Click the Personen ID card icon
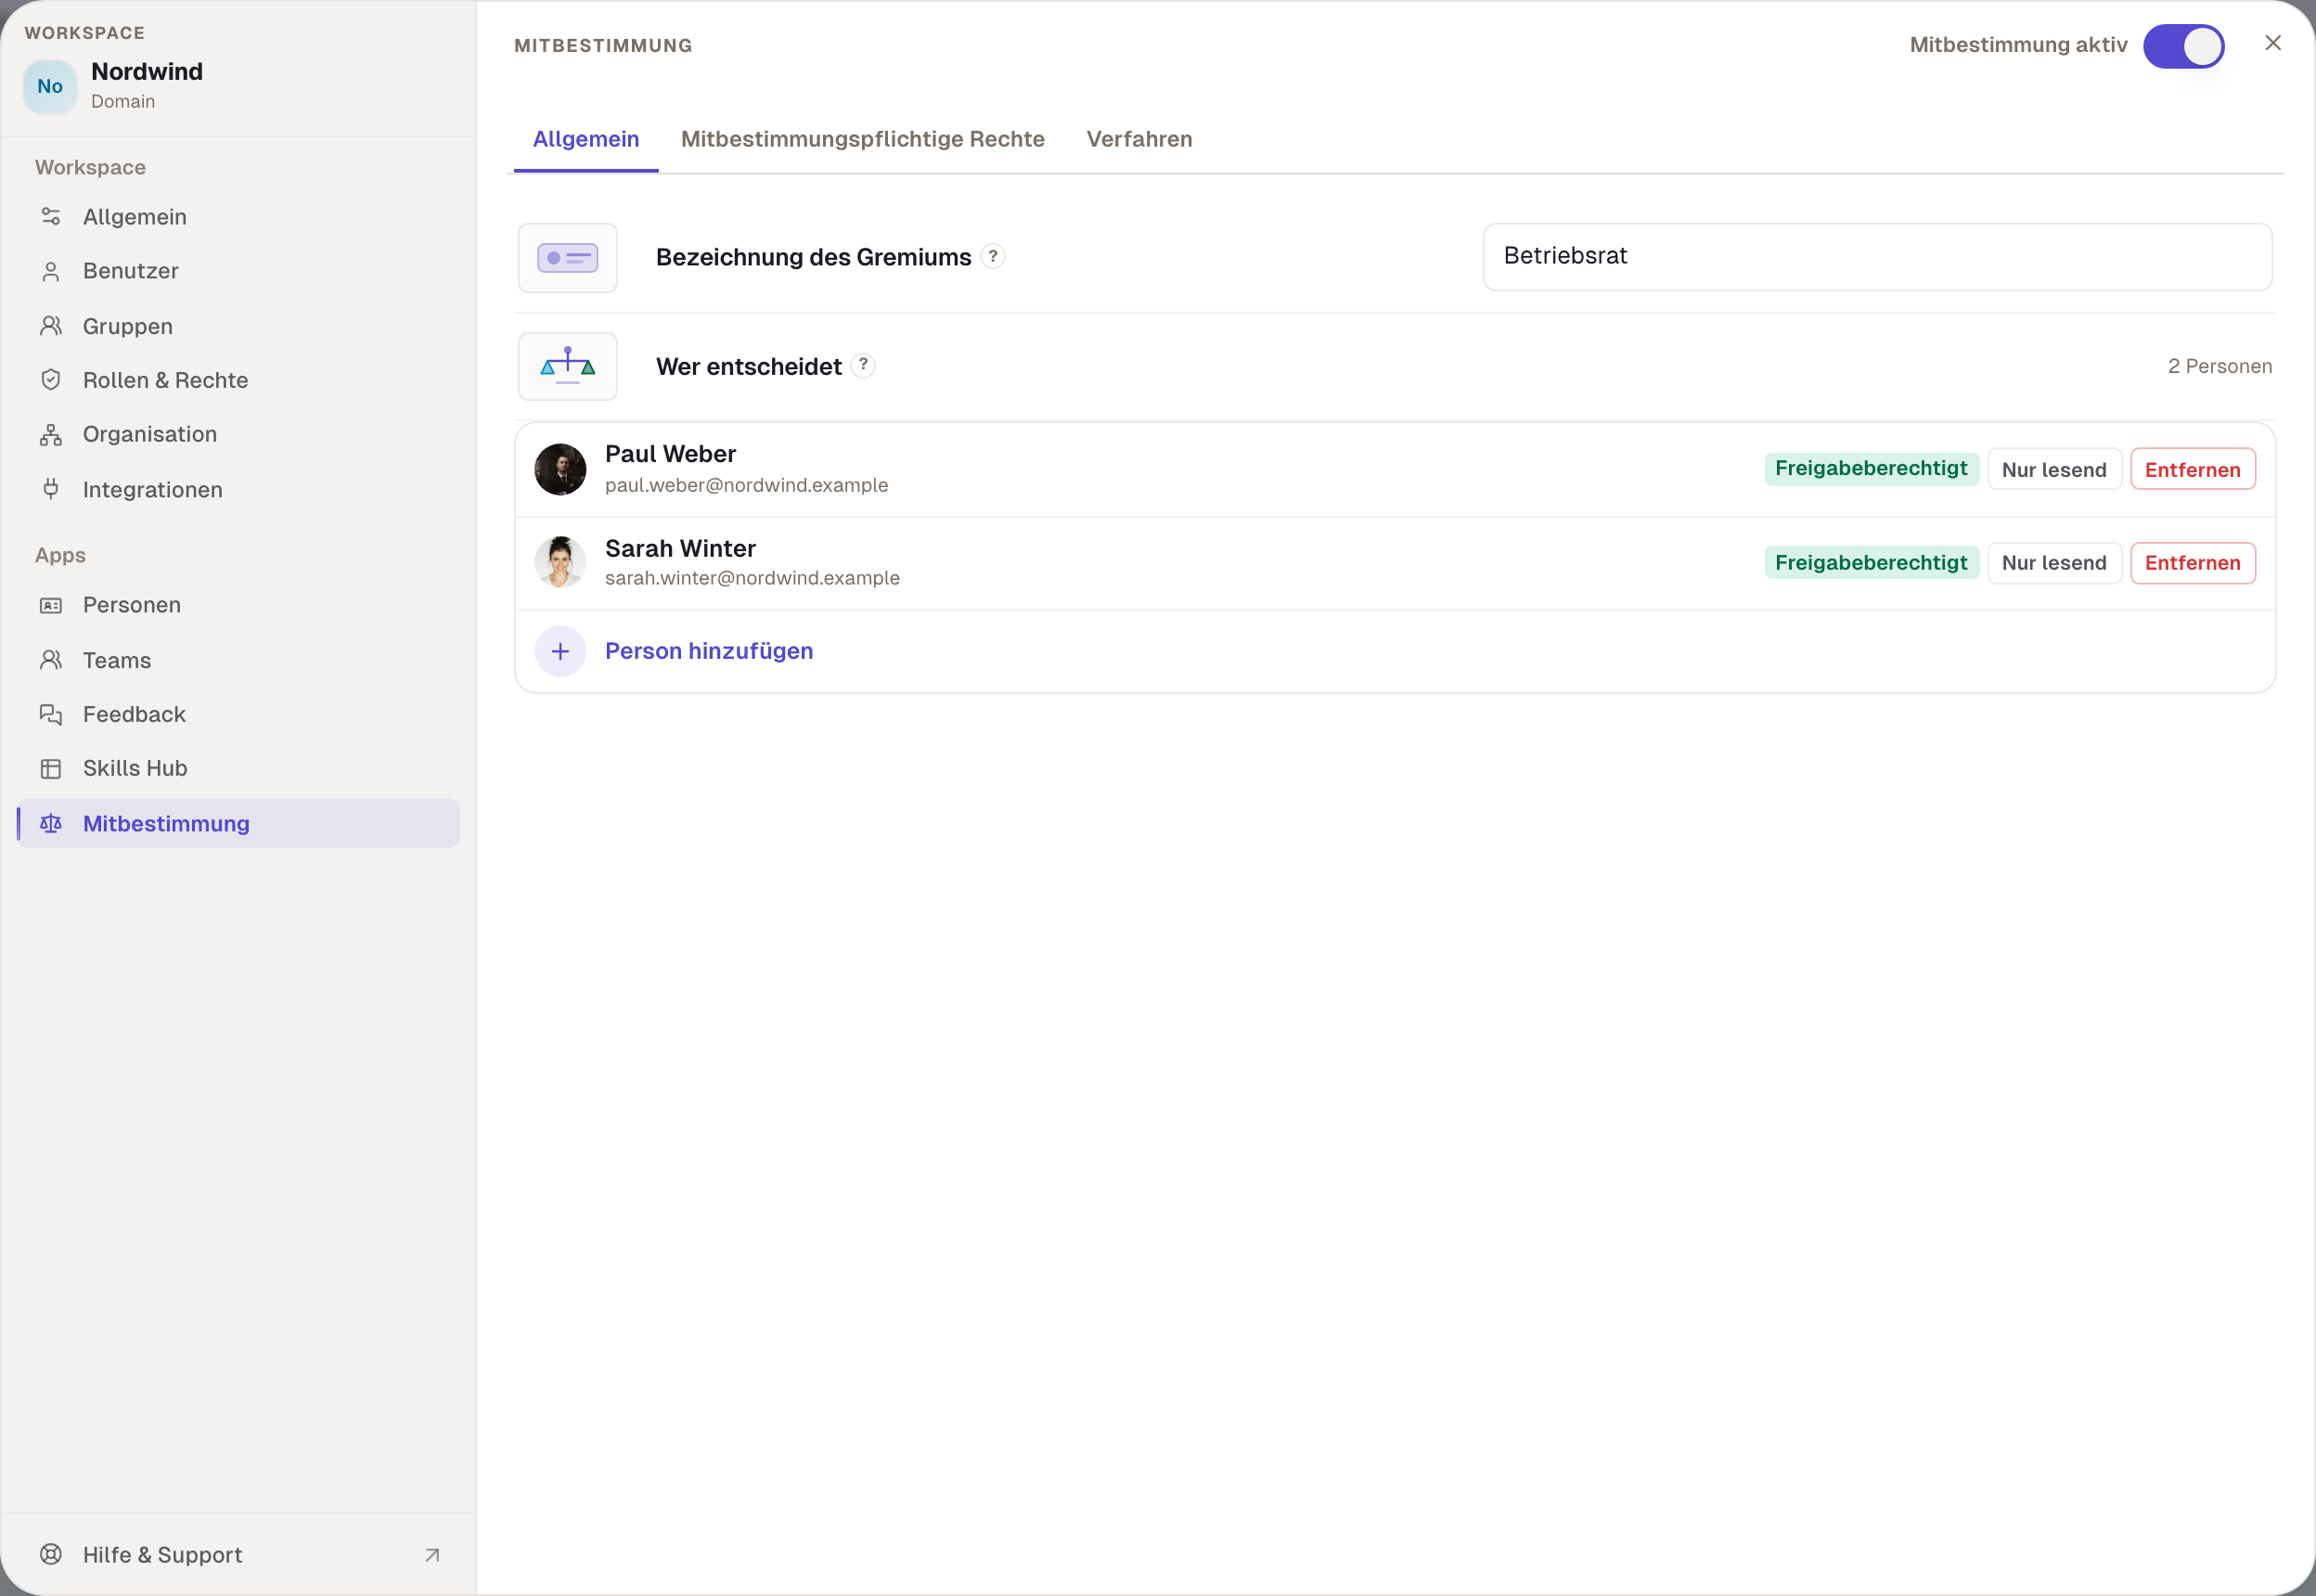 [x=51, y=605]
